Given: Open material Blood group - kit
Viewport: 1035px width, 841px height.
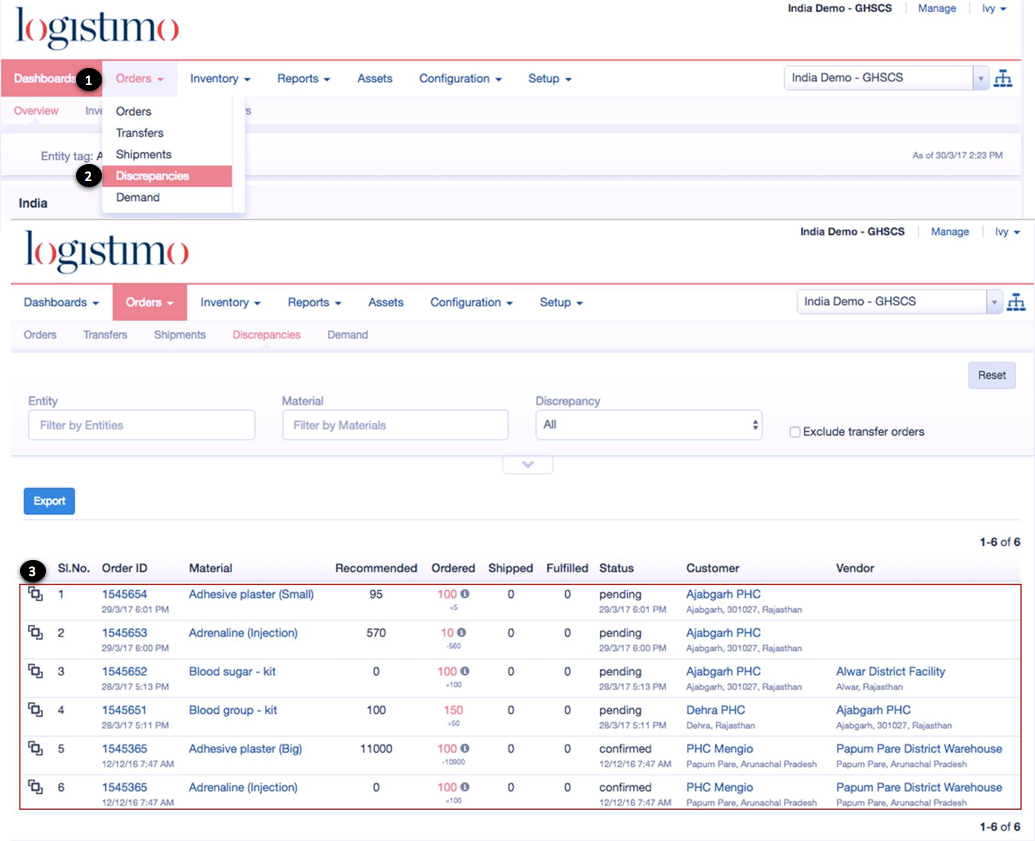Looking at the screenshot, I should 233,710.
